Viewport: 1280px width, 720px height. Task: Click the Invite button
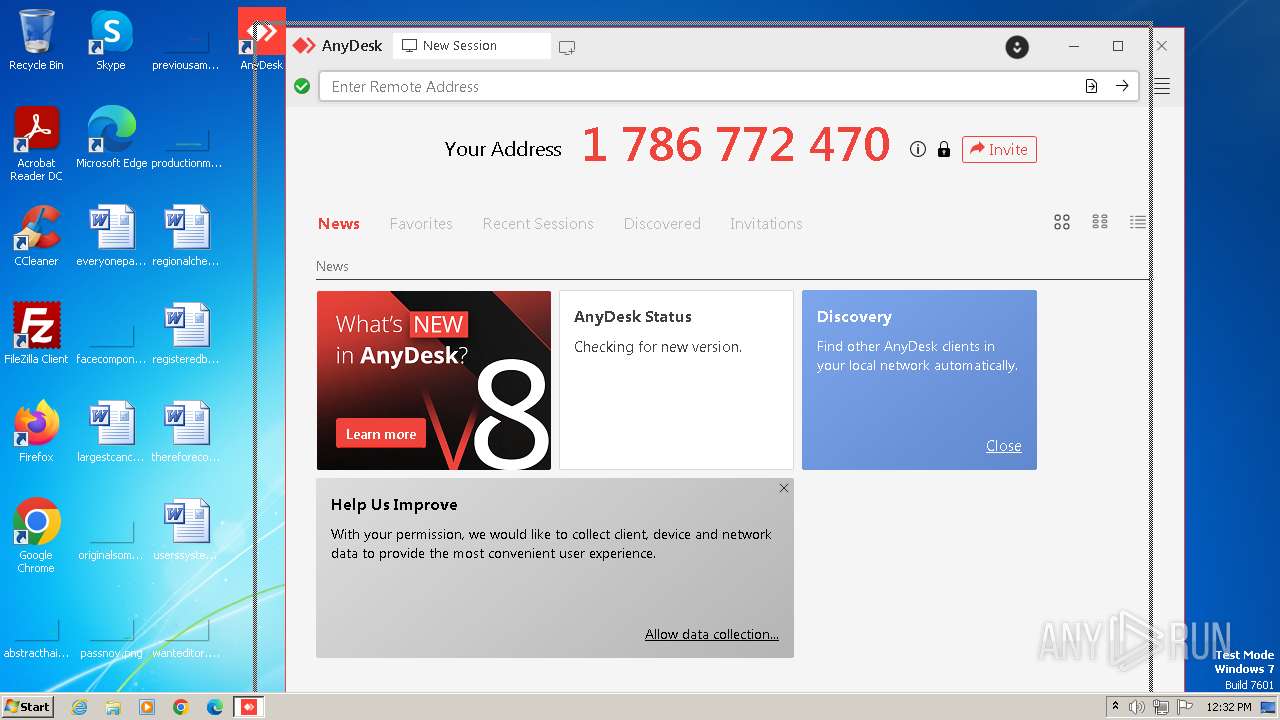click(999, 149)
